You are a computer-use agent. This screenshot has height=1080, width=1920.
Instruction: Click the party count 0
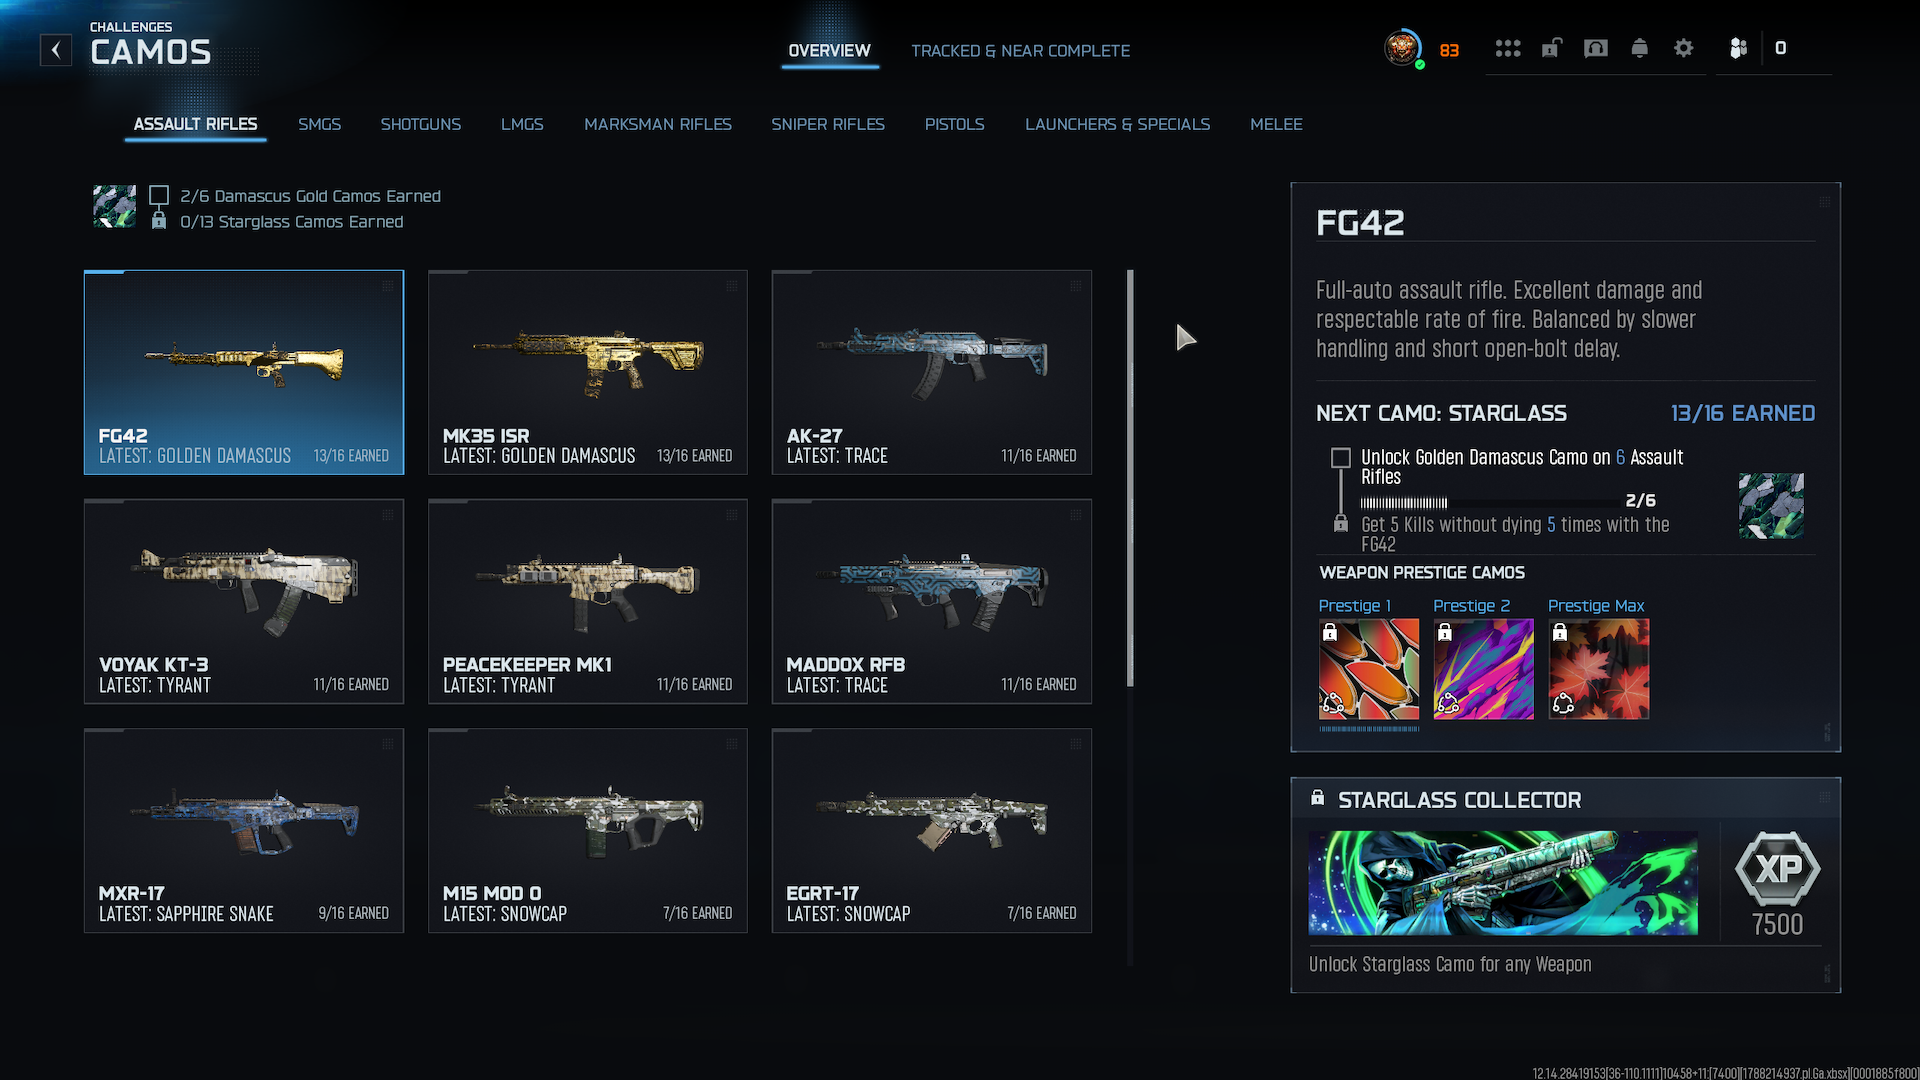[1781, 48]
